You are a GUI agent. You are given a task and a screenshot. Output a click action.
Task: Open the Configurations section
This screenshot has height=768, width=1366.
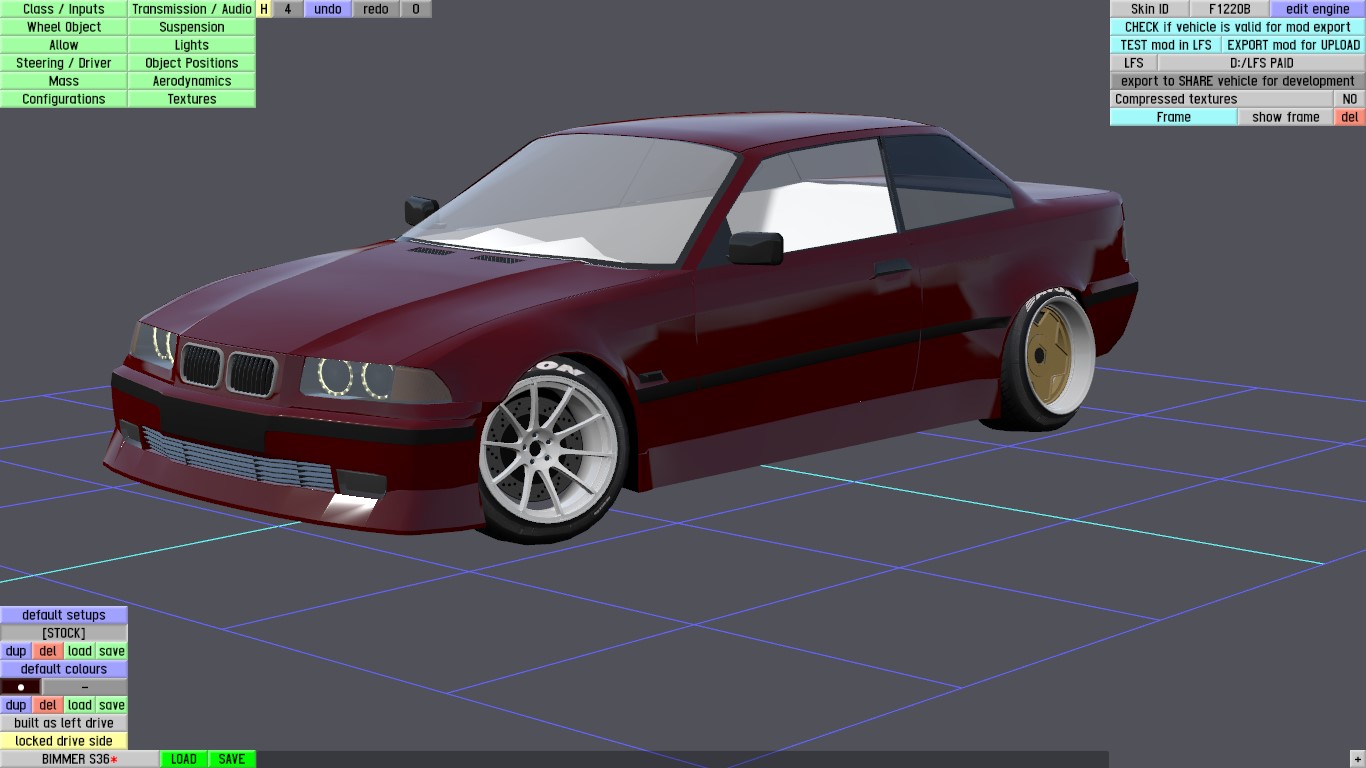coord(64,99)
